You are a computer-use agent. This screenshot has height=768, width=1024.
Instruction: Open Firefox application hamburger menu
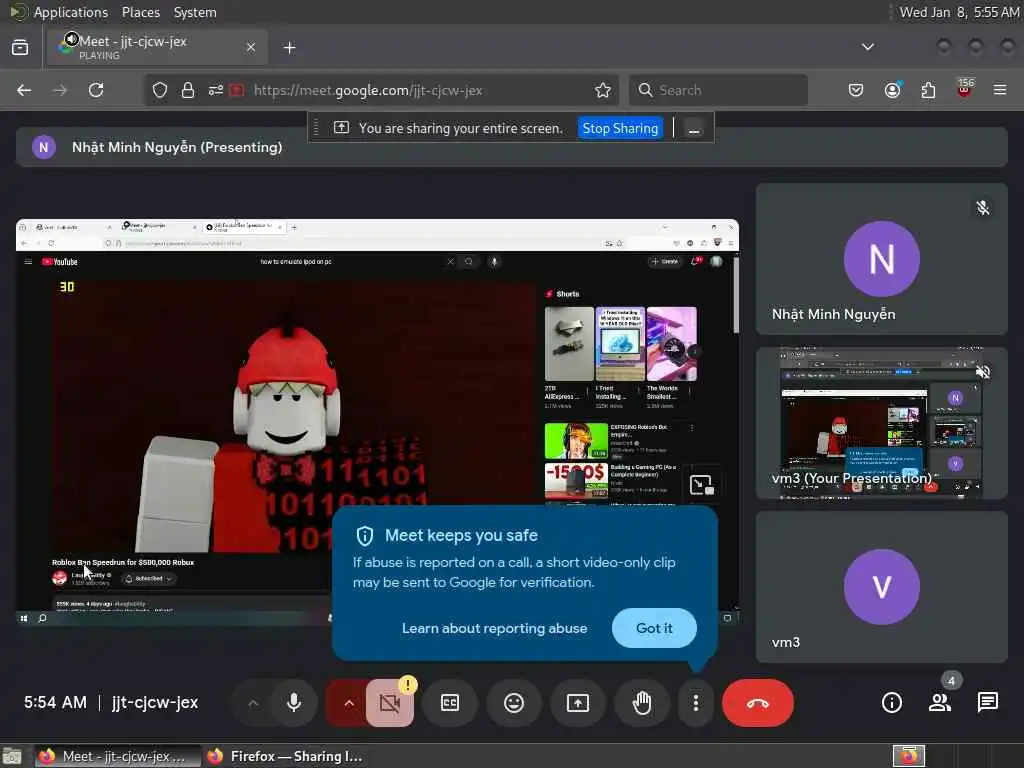[1000, 90]
